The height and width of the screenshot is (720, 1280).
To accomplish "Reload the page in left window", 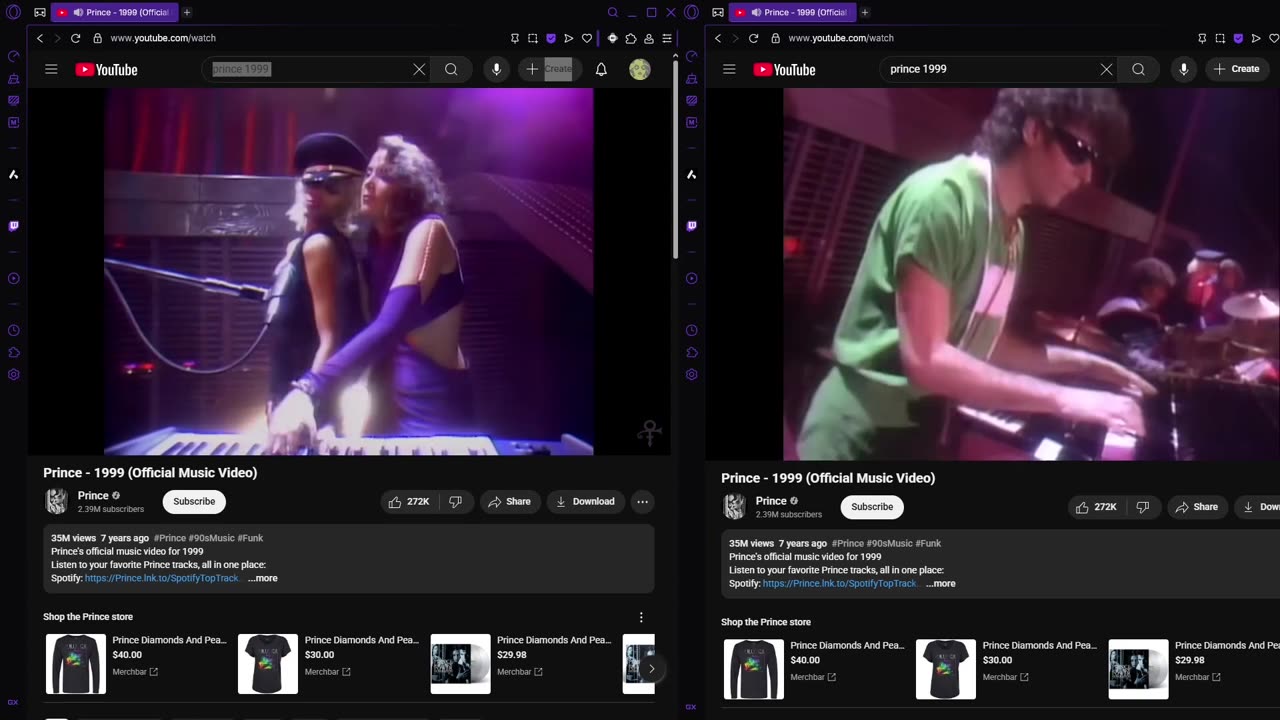I will [x=75, y=38].
